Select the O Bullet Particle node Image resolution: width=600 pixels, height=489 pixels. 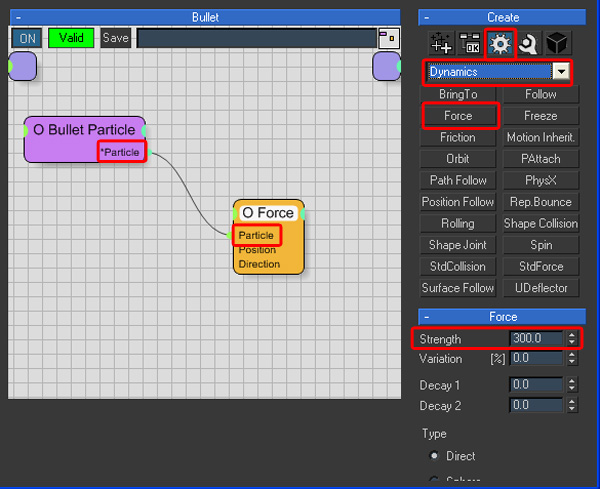point(85,140)
